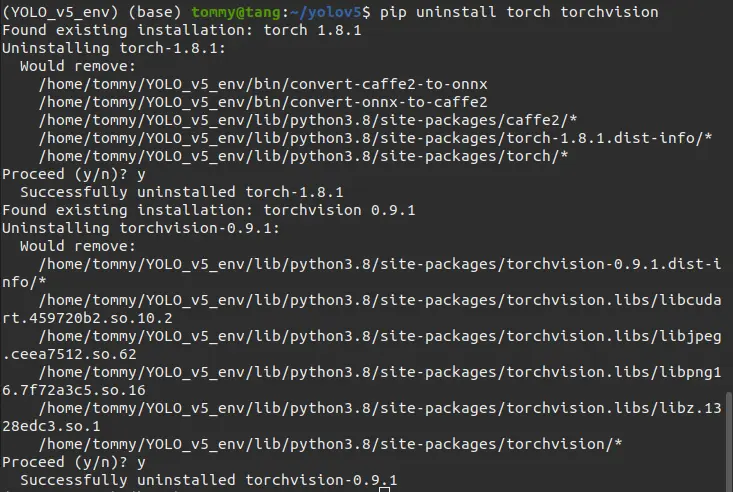
Task: Click the site-packages/caffe2/* path line
Action: pyautogui.click(x=322, y=119)
